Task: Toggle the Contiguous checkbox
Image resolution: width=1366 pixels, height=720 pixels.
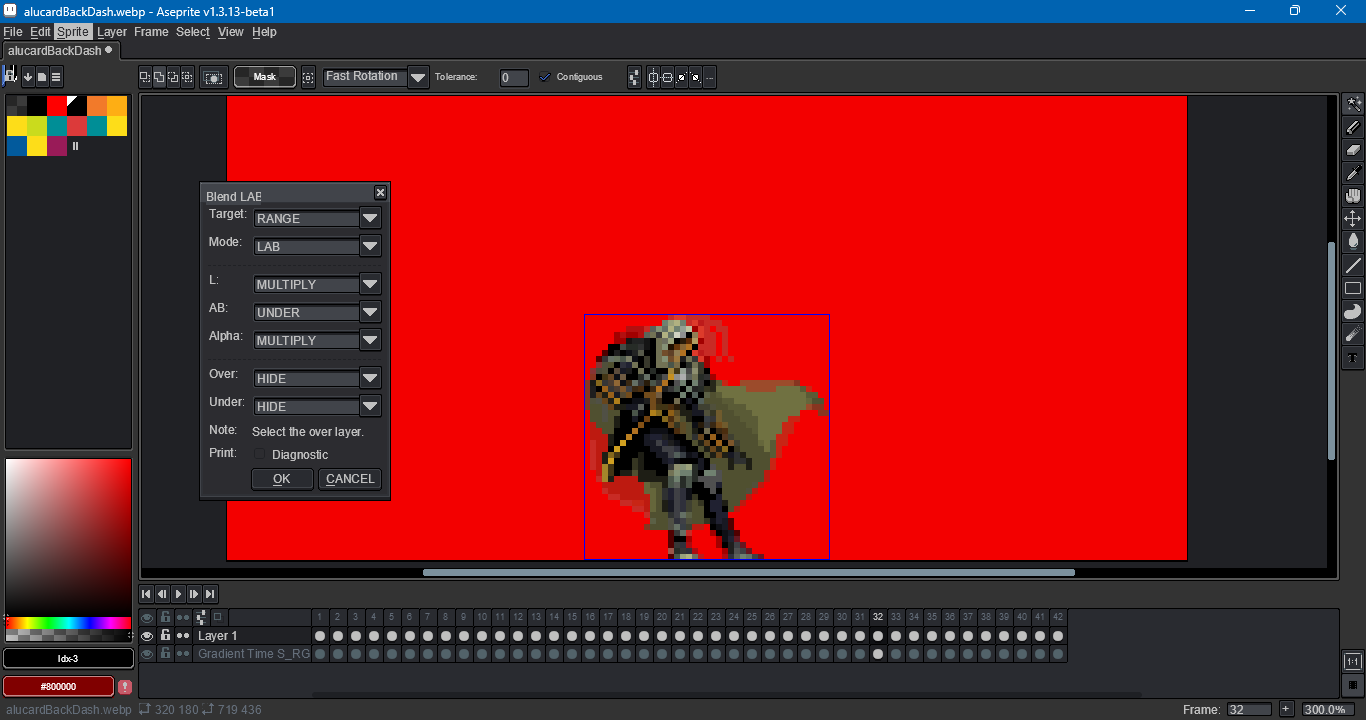Action: pyautogui.click(x=545, y=76)
